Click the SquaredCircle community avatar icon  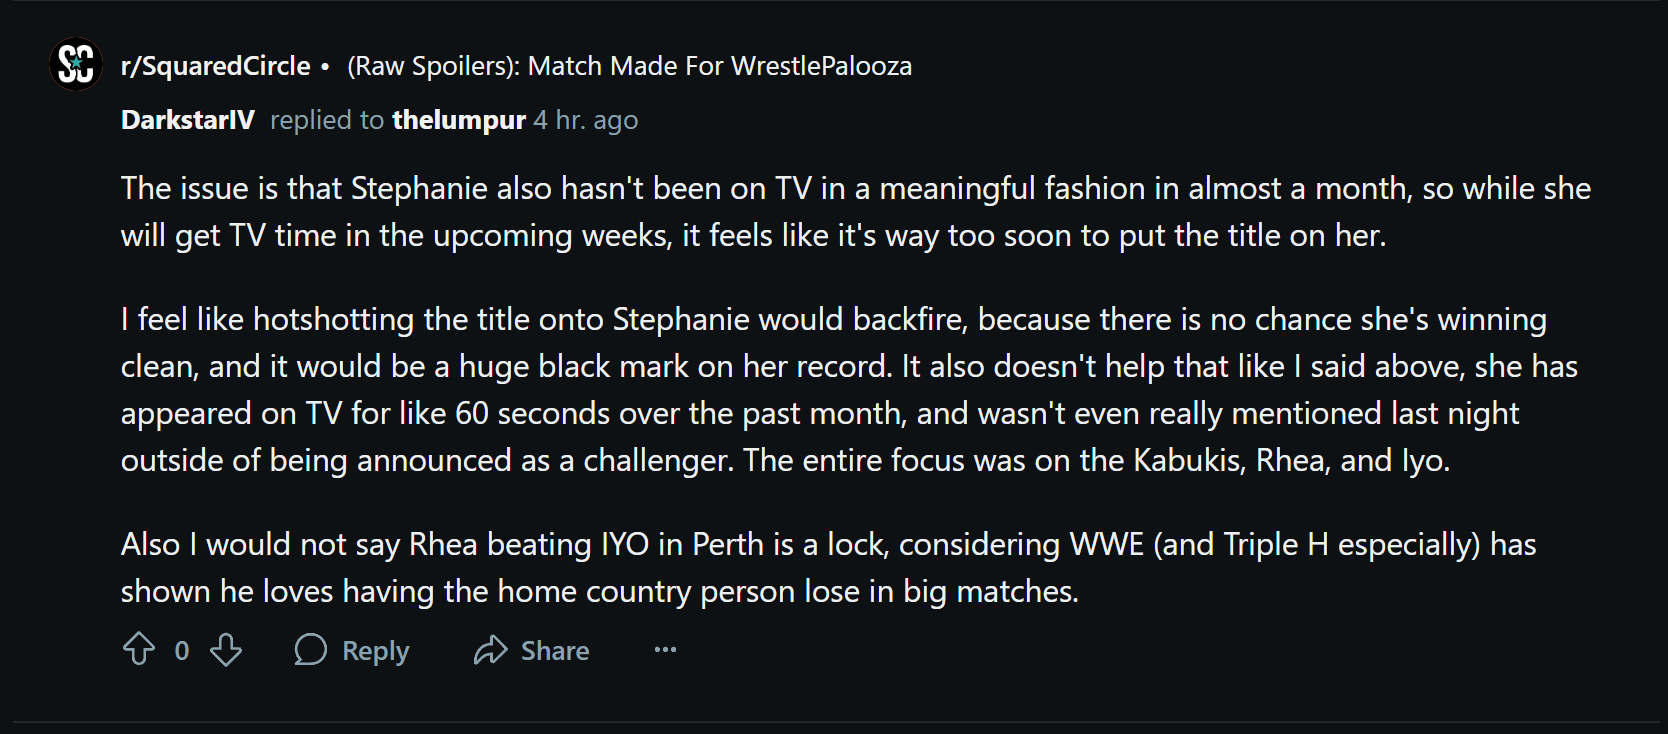[x=76, y=65]
